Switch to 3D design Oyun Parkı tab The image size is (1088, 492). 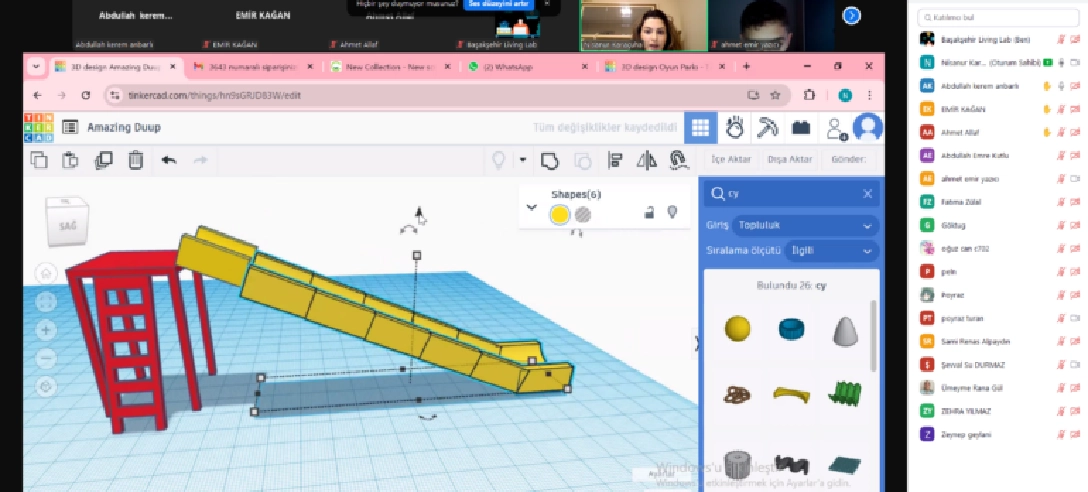665,67
